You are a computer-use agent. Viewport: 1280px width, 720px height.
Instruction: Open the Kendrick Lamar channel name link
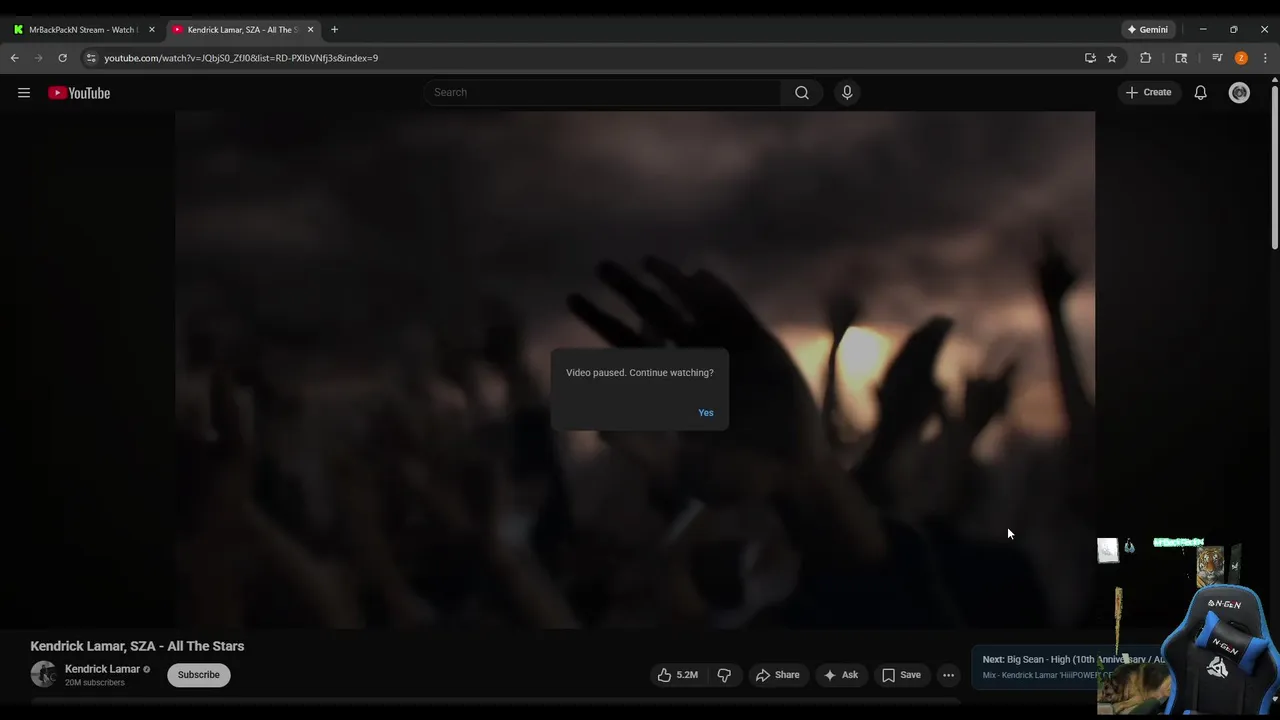click(102, 669)
